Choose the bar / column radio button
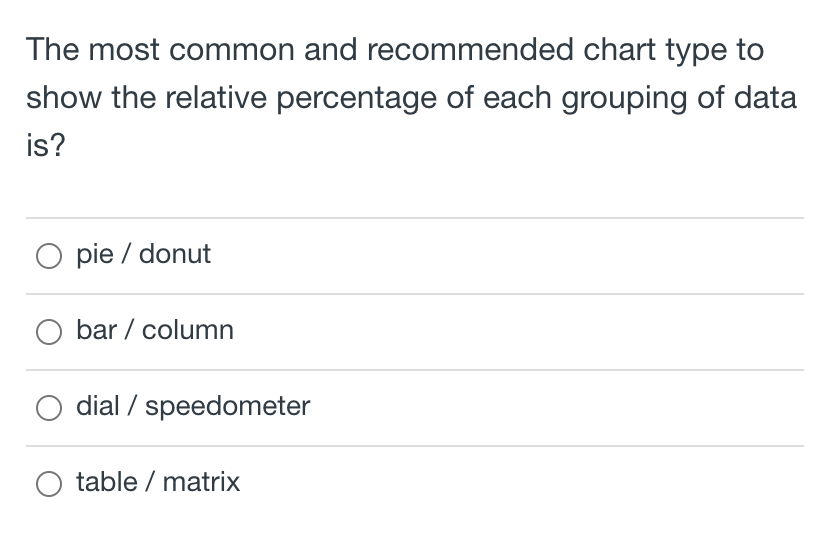The height and width of the screenshot is (546, 824). 51,332
